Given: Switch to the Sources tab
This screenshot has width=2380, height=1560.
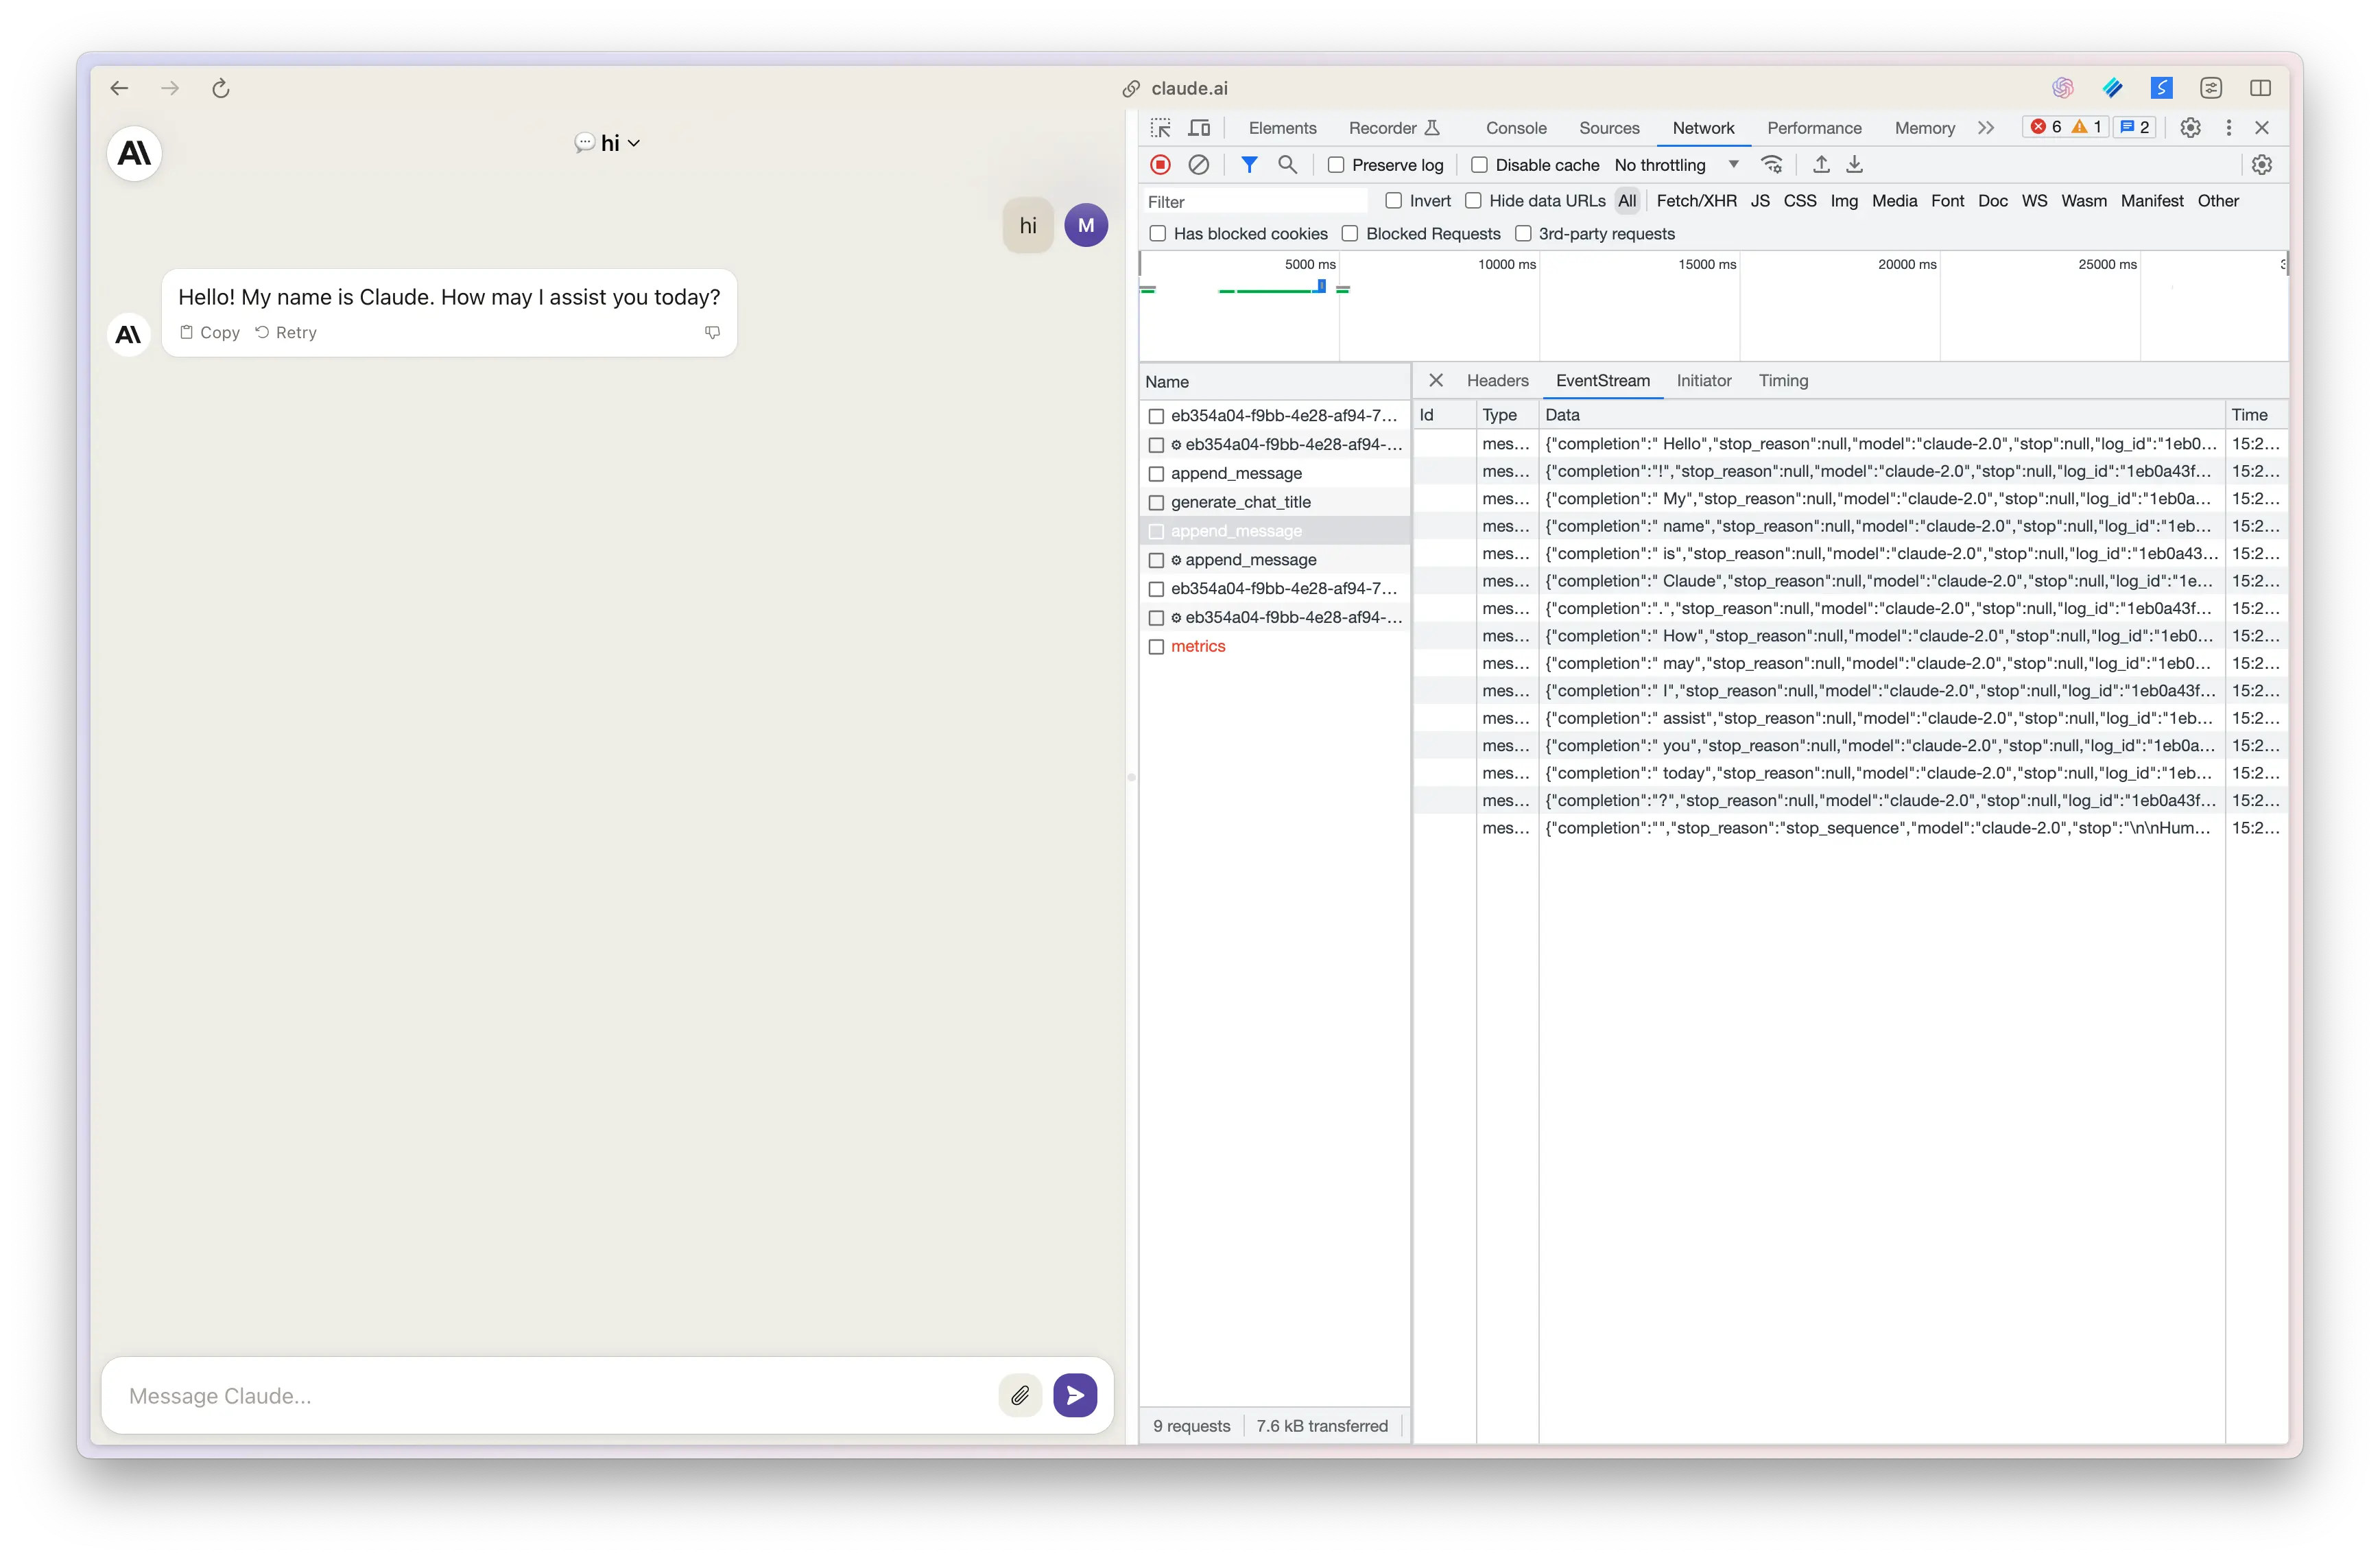Looking at the screenshot, I should click(x=1609, y=128).
